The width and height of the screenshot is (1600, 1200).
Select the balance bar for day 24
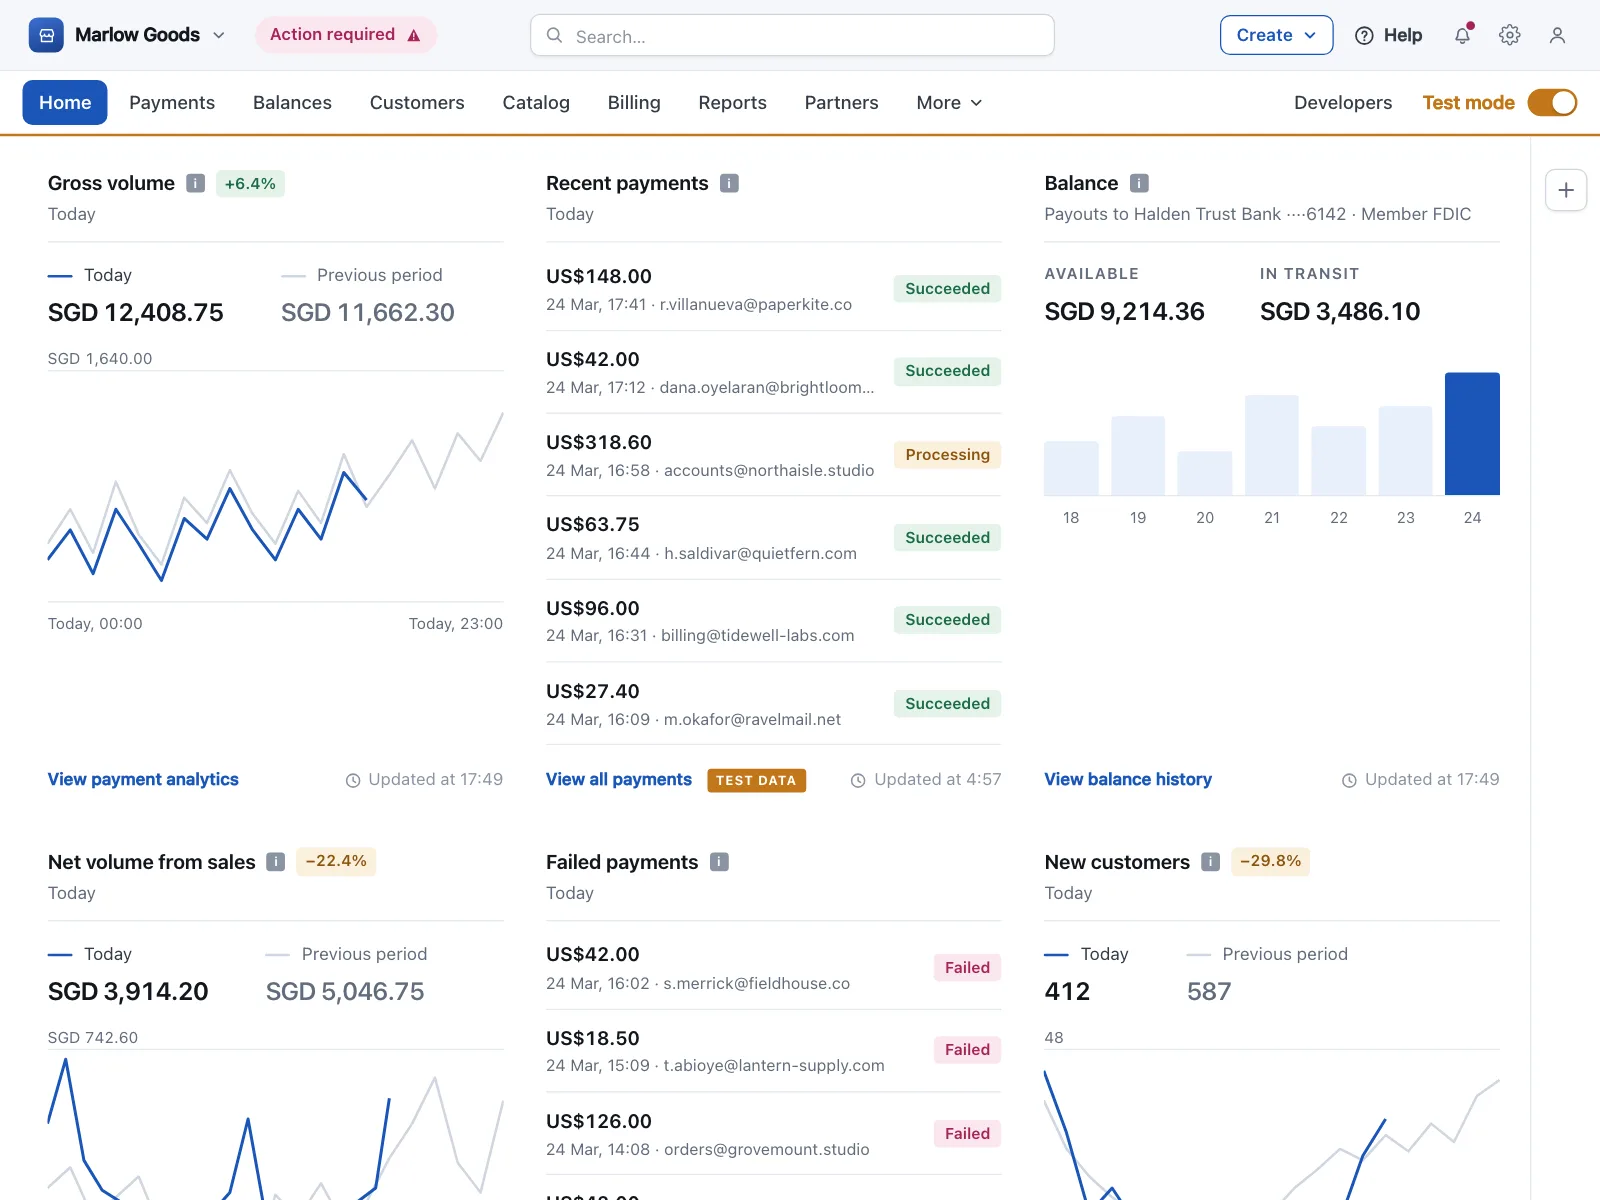click(1472, 434)
